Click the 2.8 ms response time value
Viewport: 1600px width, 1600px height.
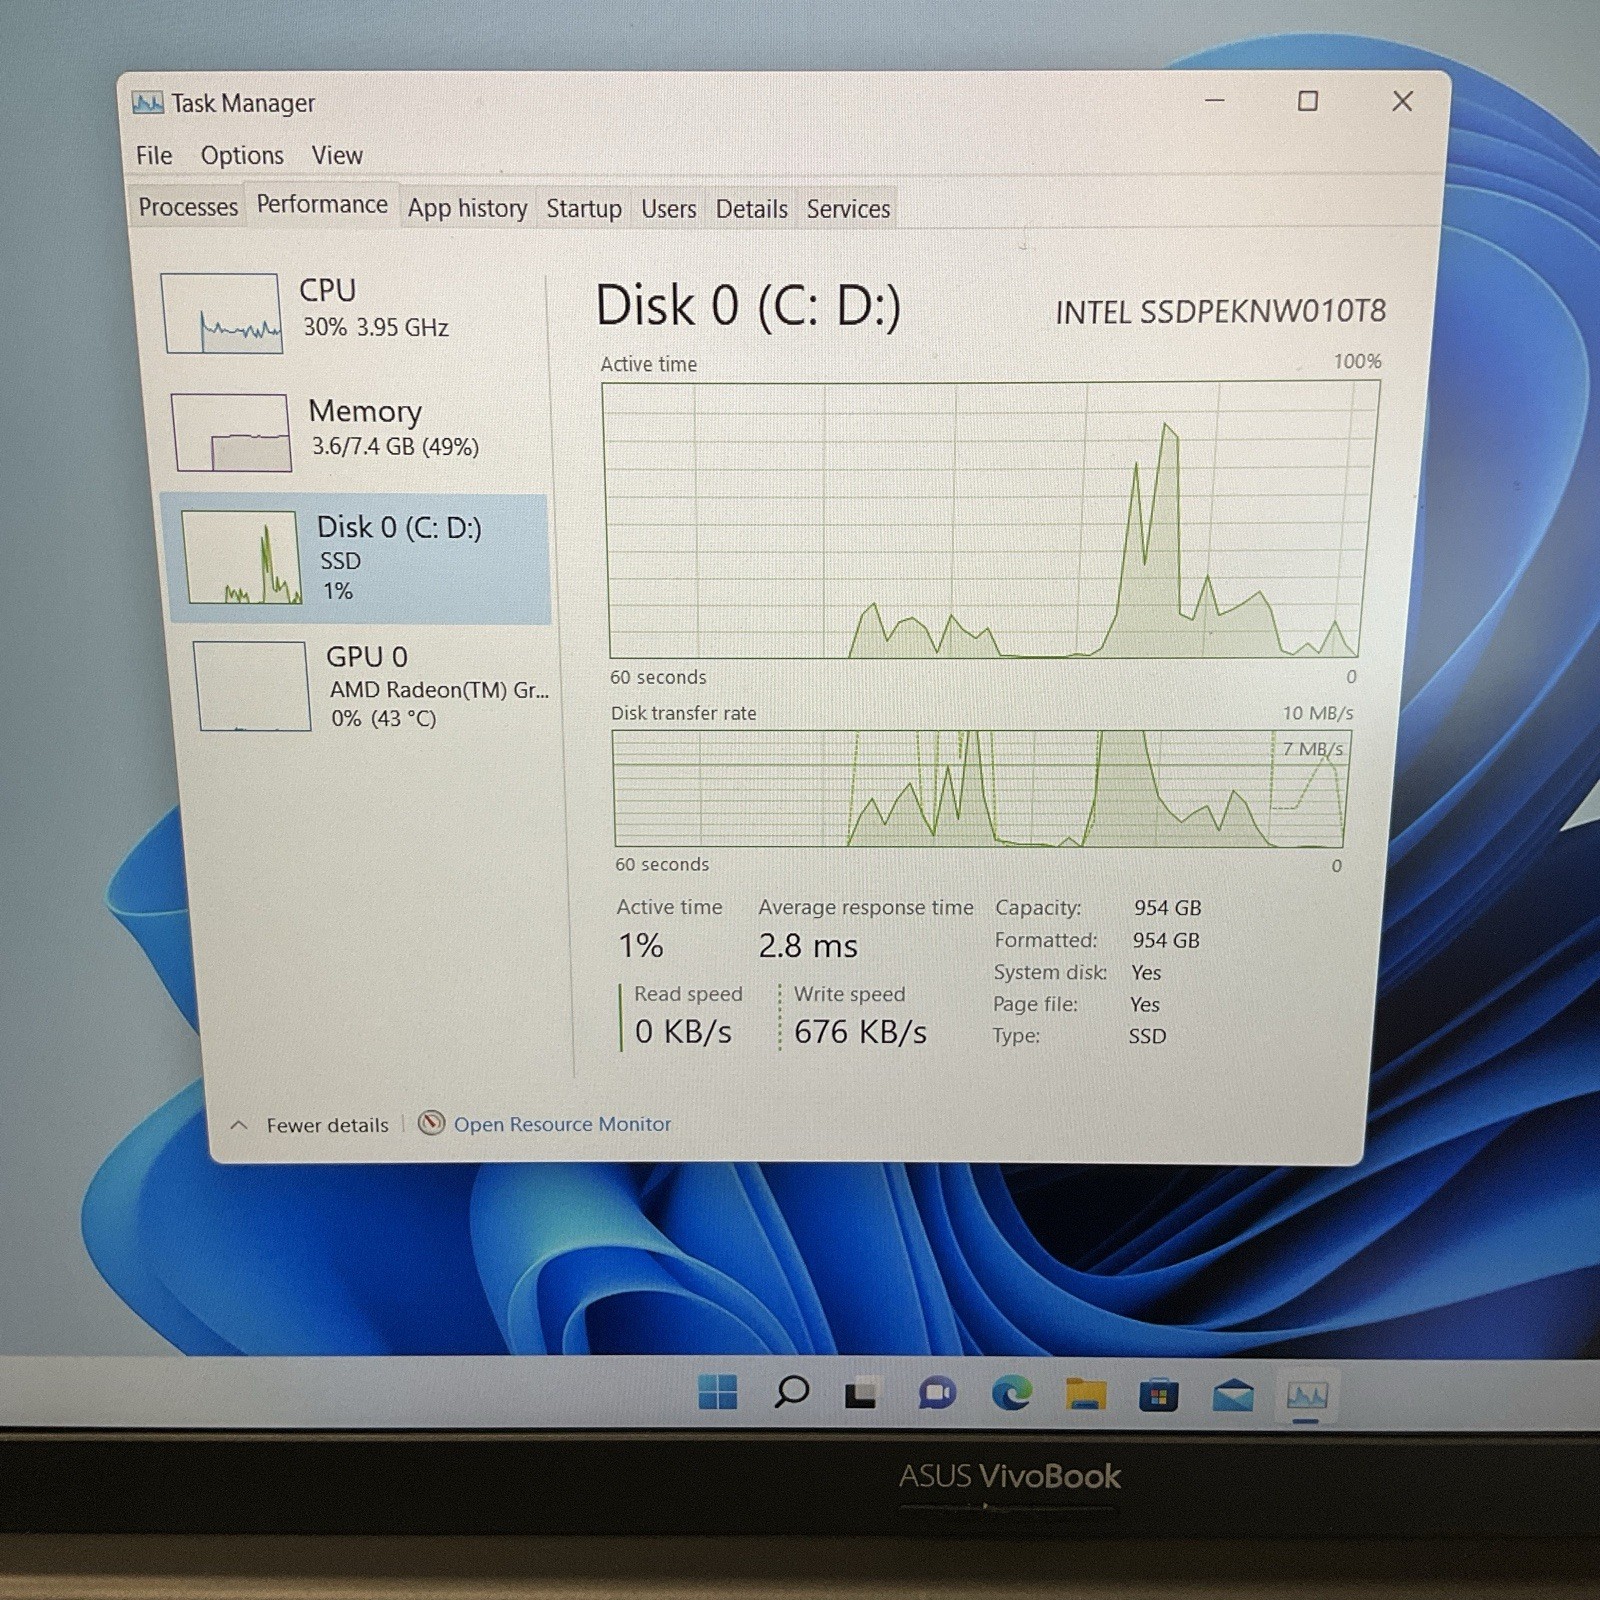(808, 946)
